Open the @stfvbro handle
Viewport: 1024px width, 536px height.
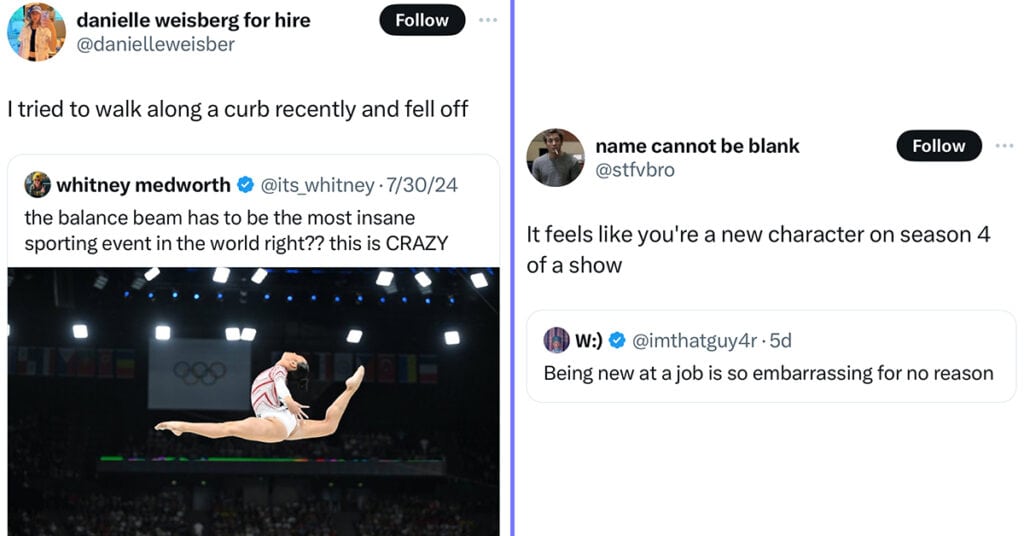(635, 170)
